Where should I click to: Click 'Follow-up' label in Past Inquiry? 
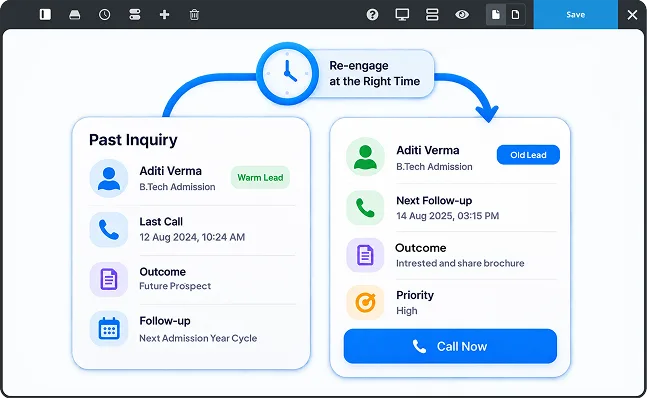tap(165, 321)
